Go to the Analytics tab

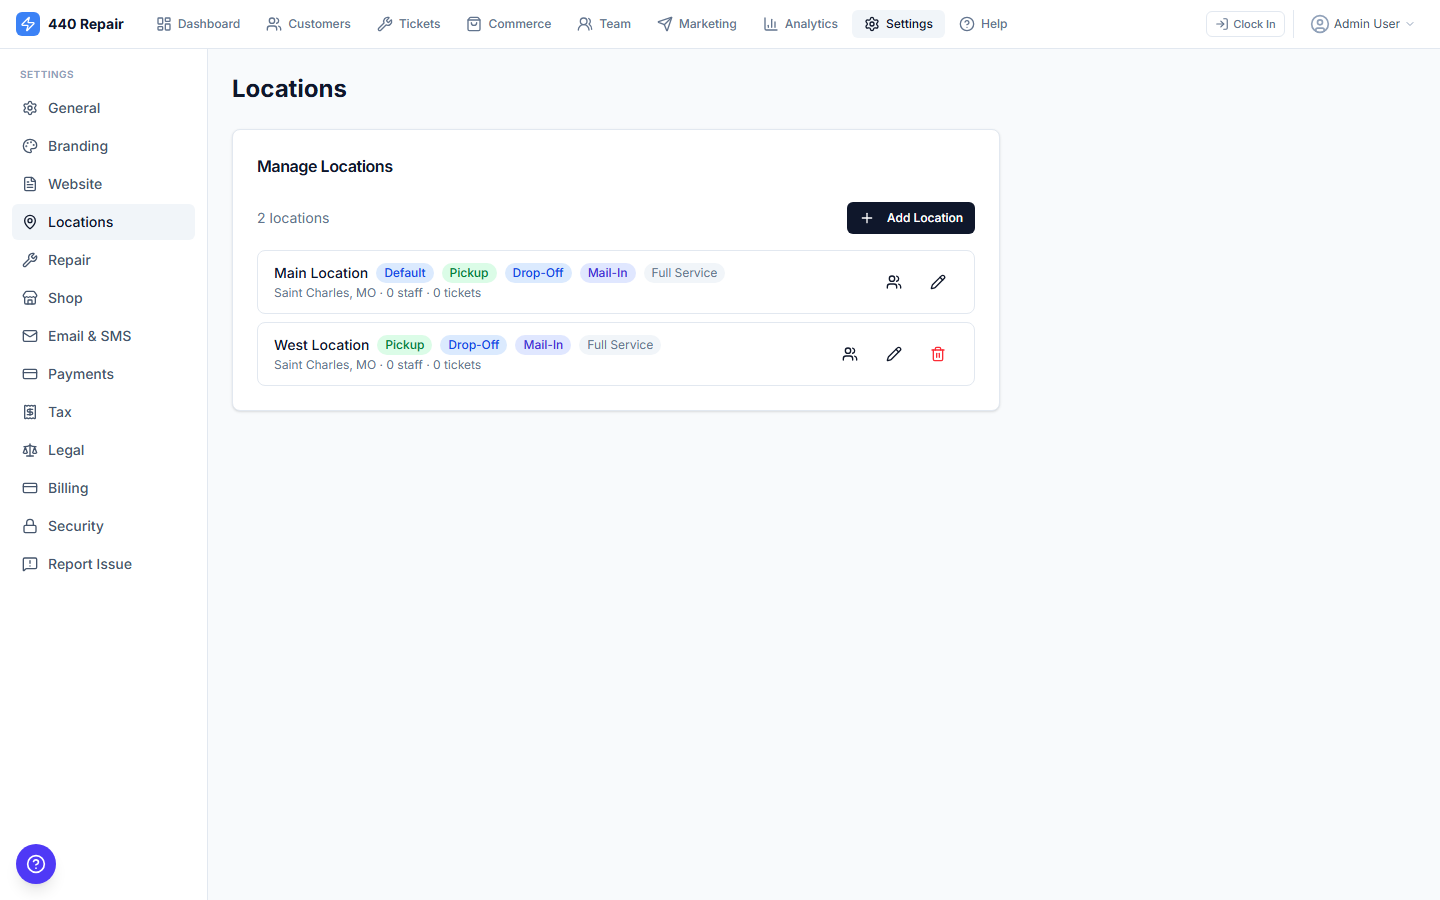(x=800, y=24)
